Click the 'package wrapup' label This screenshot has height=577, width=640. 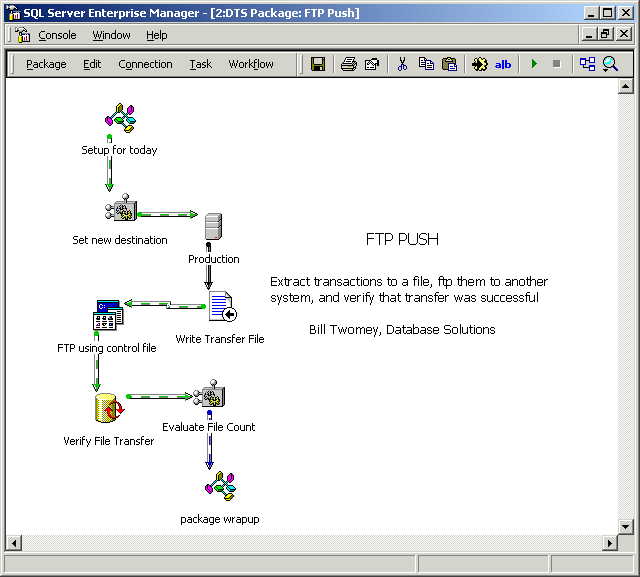pos(220,519)
